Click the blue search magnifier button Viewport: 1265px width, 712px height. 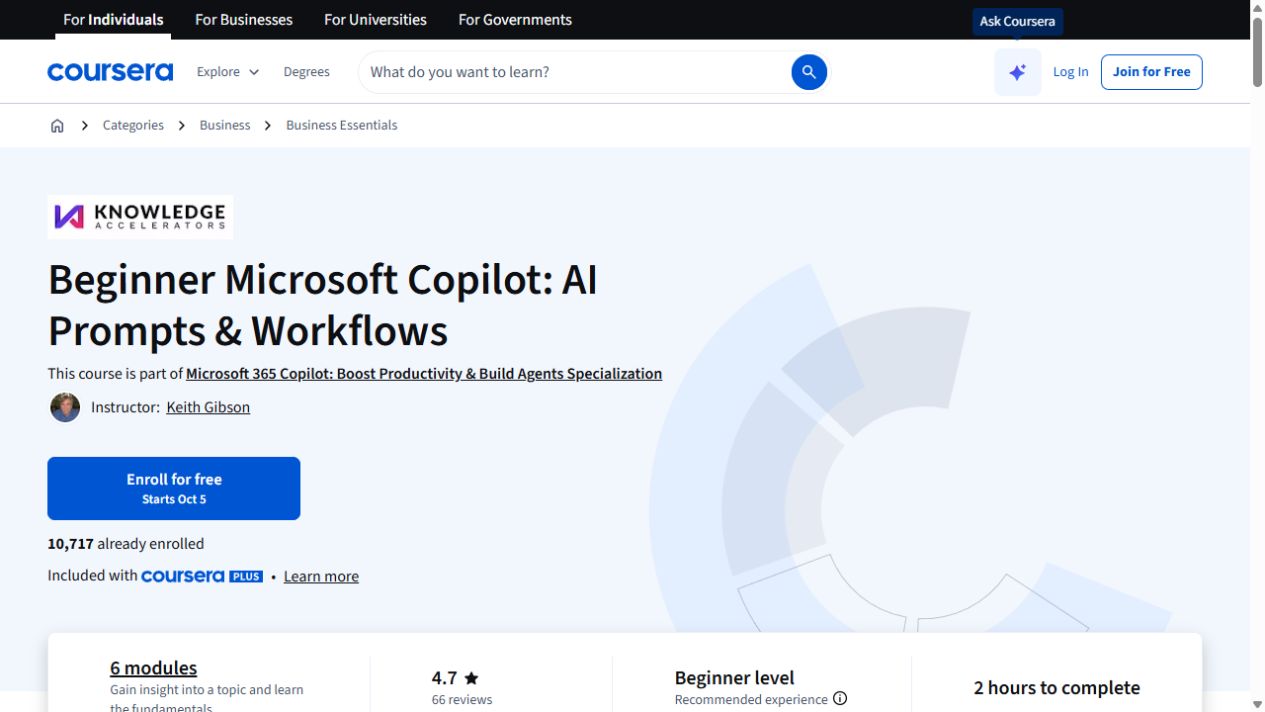point(809,72)
